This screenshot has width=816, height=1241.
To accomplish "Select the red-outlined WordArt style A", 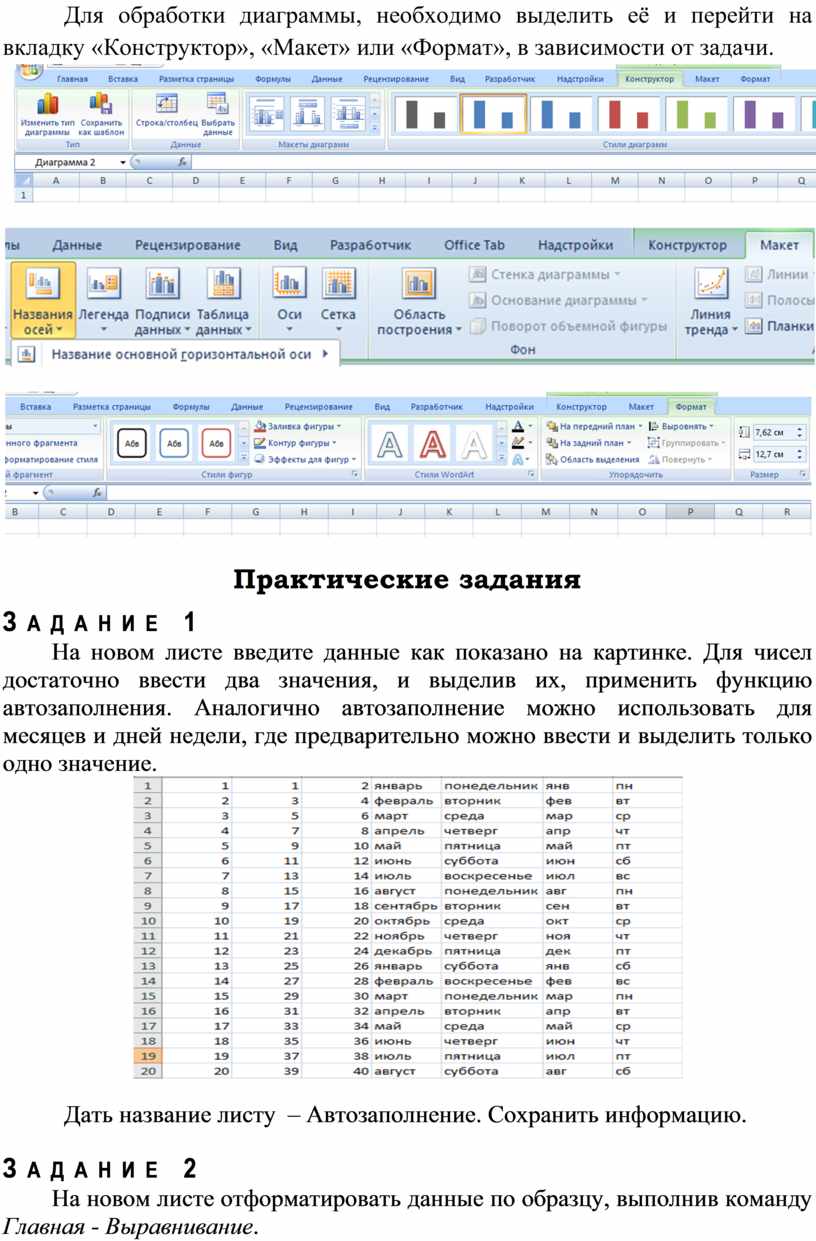I will [x=432, y=442].
